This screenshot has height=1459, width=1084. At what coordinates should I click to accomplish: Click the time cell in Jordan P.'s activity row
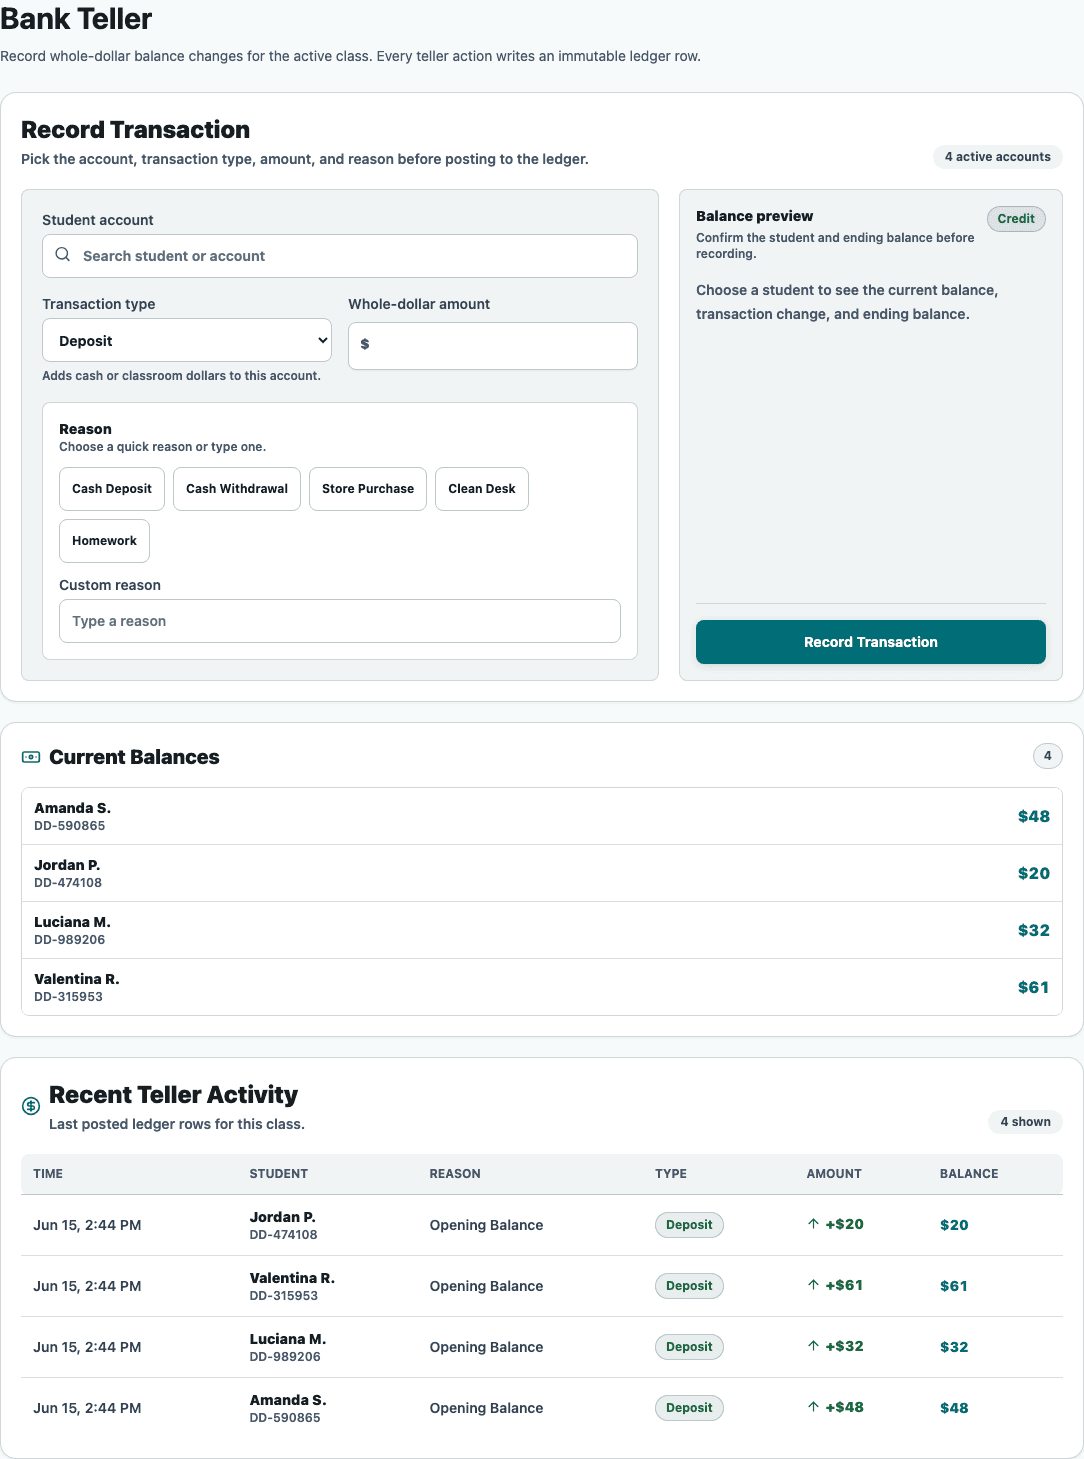tap(87, 1225)
